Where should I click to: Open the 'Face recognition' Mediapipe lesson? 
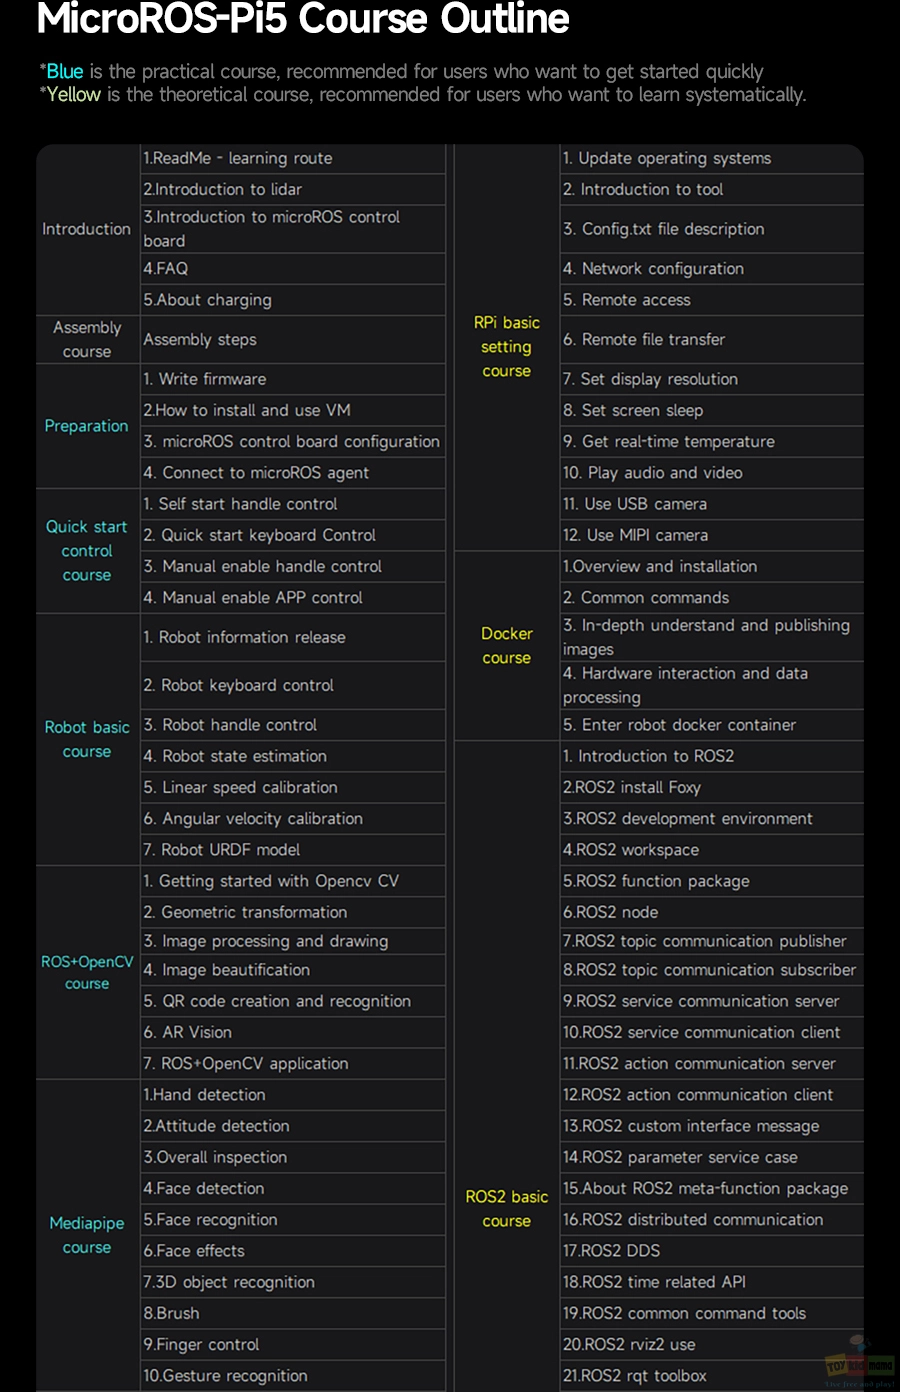[293, 1220]
